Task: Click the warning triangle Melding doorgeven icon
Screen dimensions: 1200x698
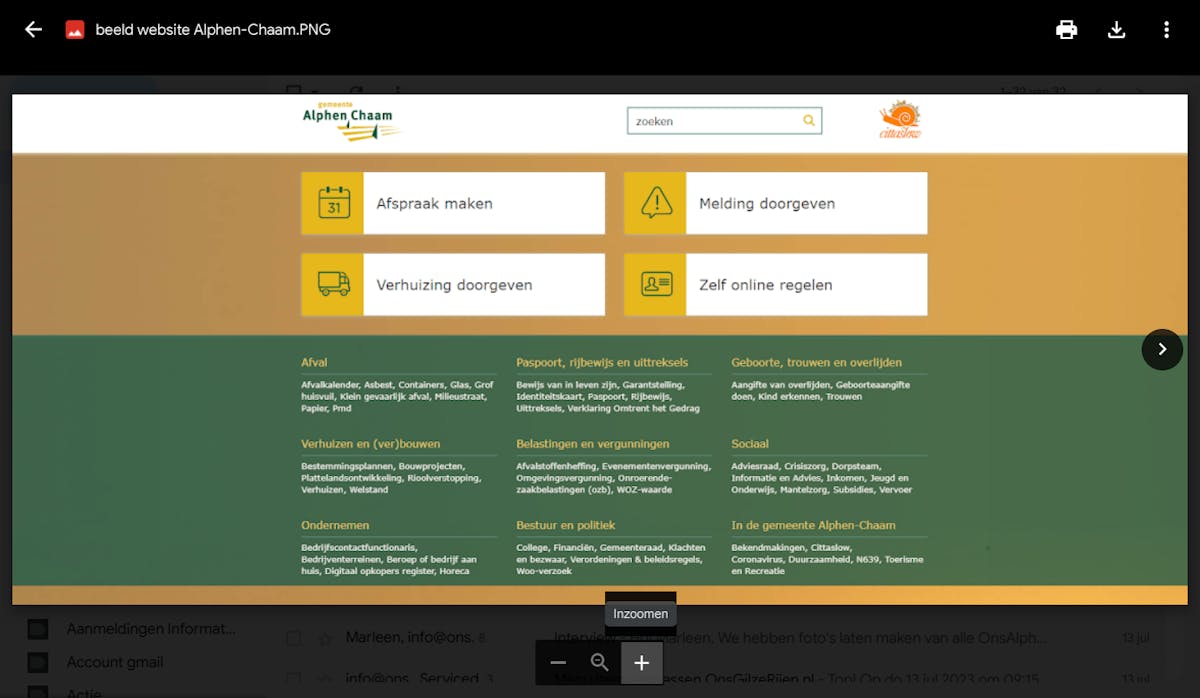Action: click(656, 203)
